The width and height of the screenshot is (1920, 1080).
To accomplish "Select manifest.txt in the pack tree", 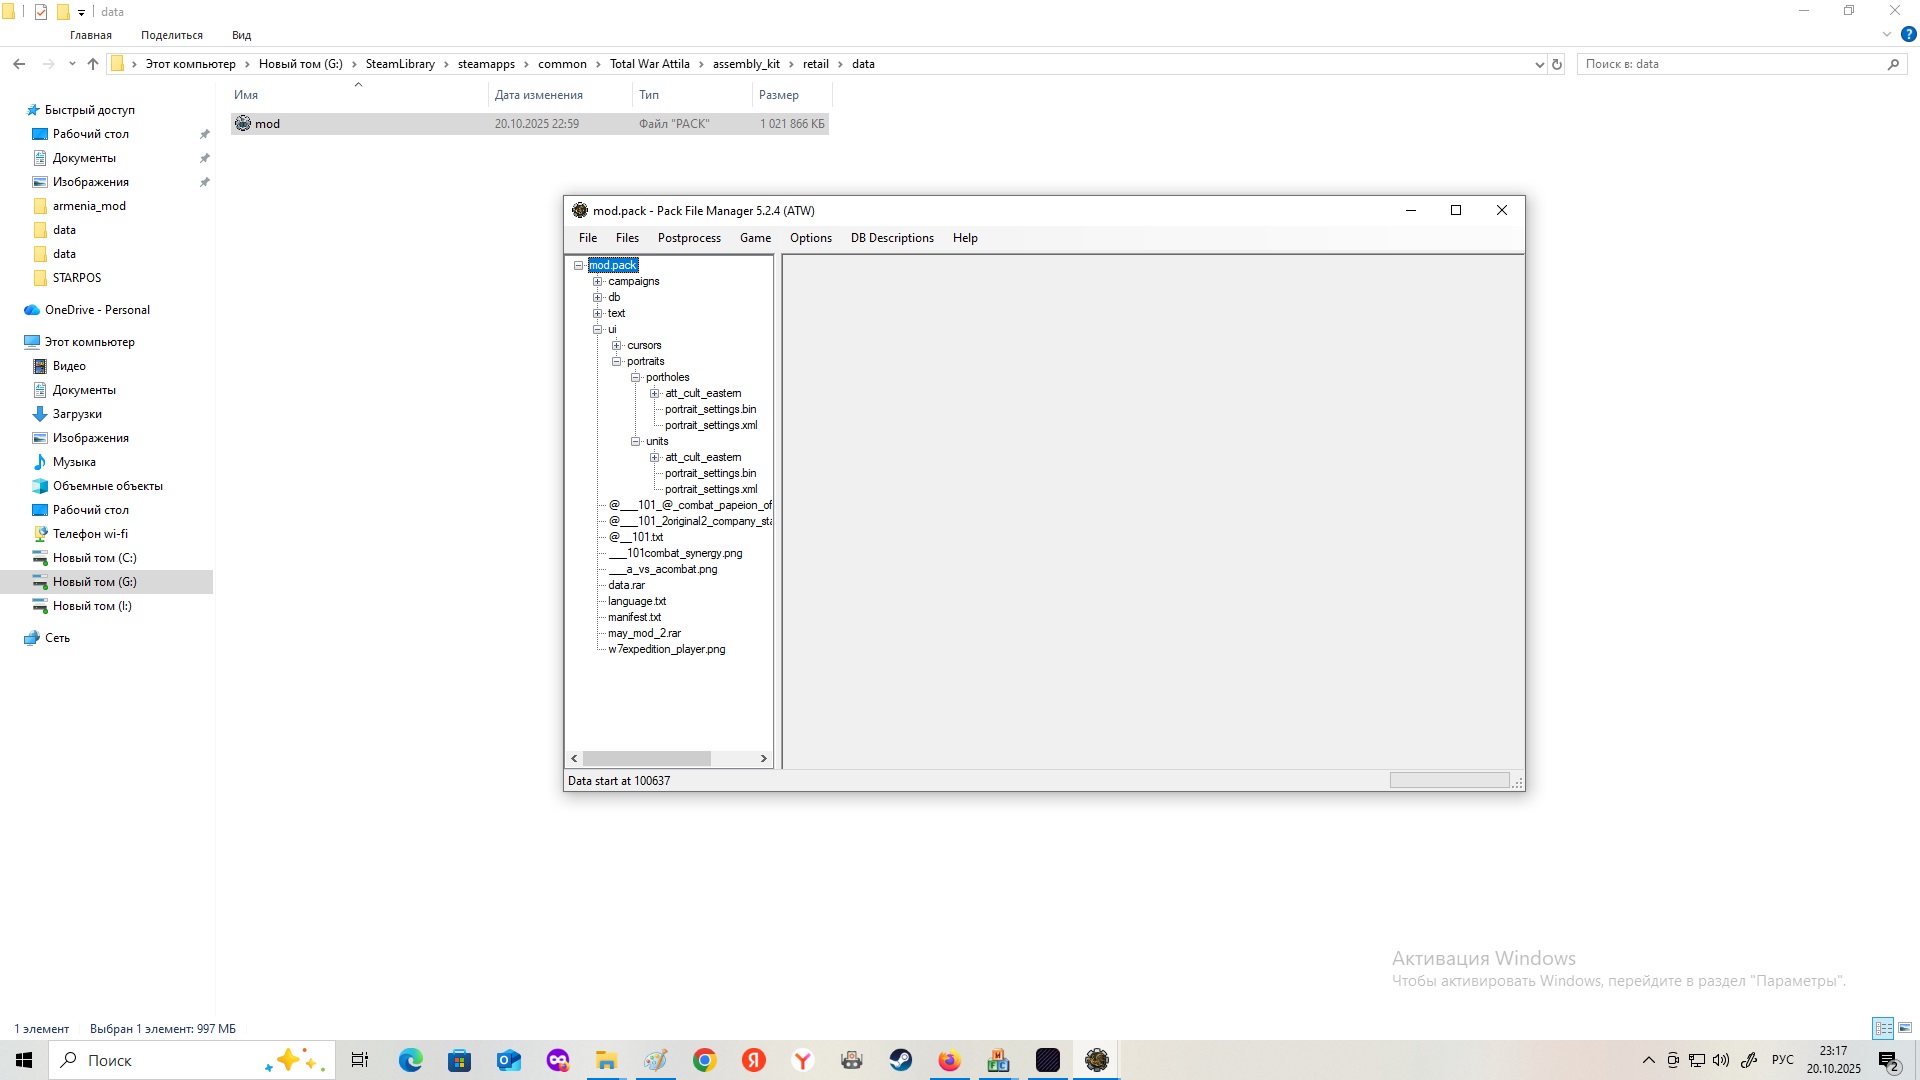I will [x=634, y=617].
